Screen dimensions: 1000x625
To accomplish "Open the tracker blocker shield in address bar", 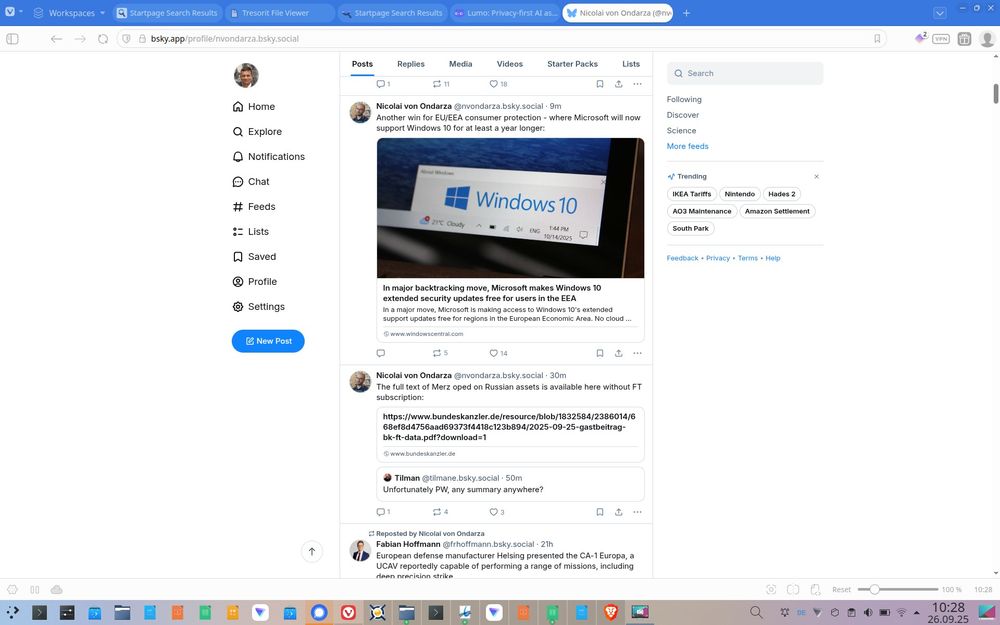I will 126,39.
